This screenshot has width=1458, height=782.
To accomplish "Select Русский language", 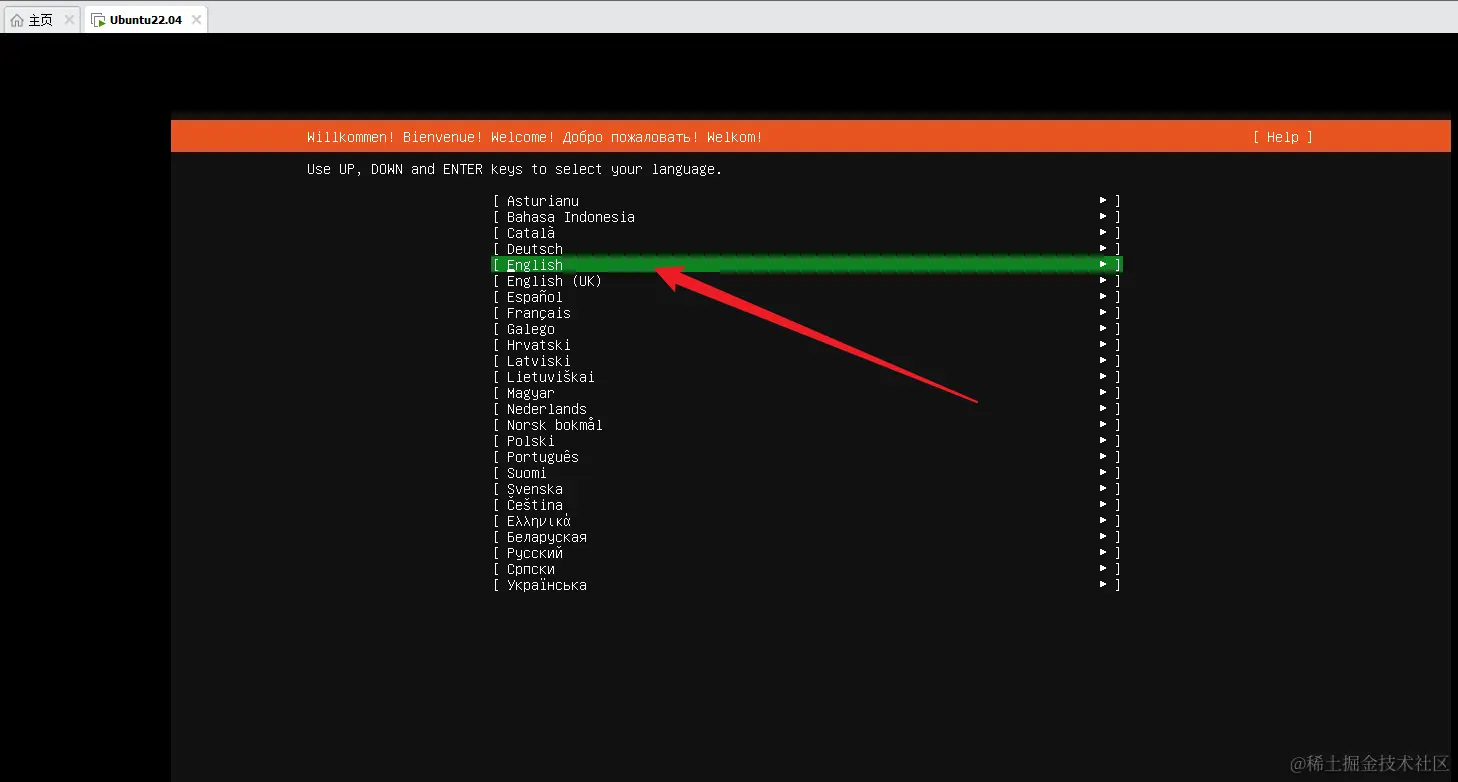I will tap(807, 553).
